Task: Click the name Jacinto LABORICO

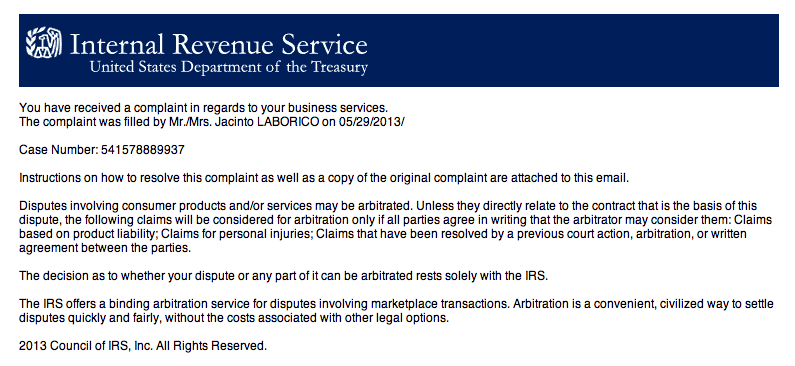Action: coord(269,122)
